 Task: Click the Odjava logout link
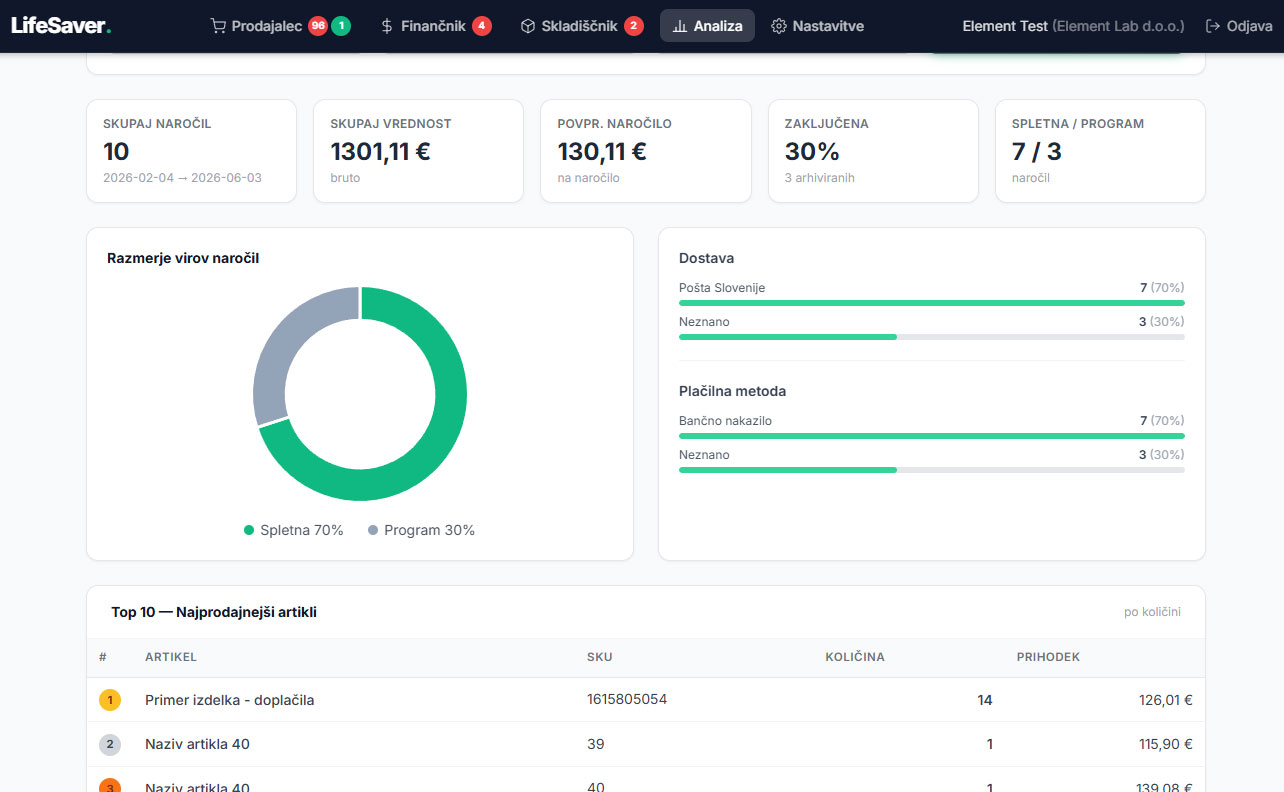(x=1239, y=26)
